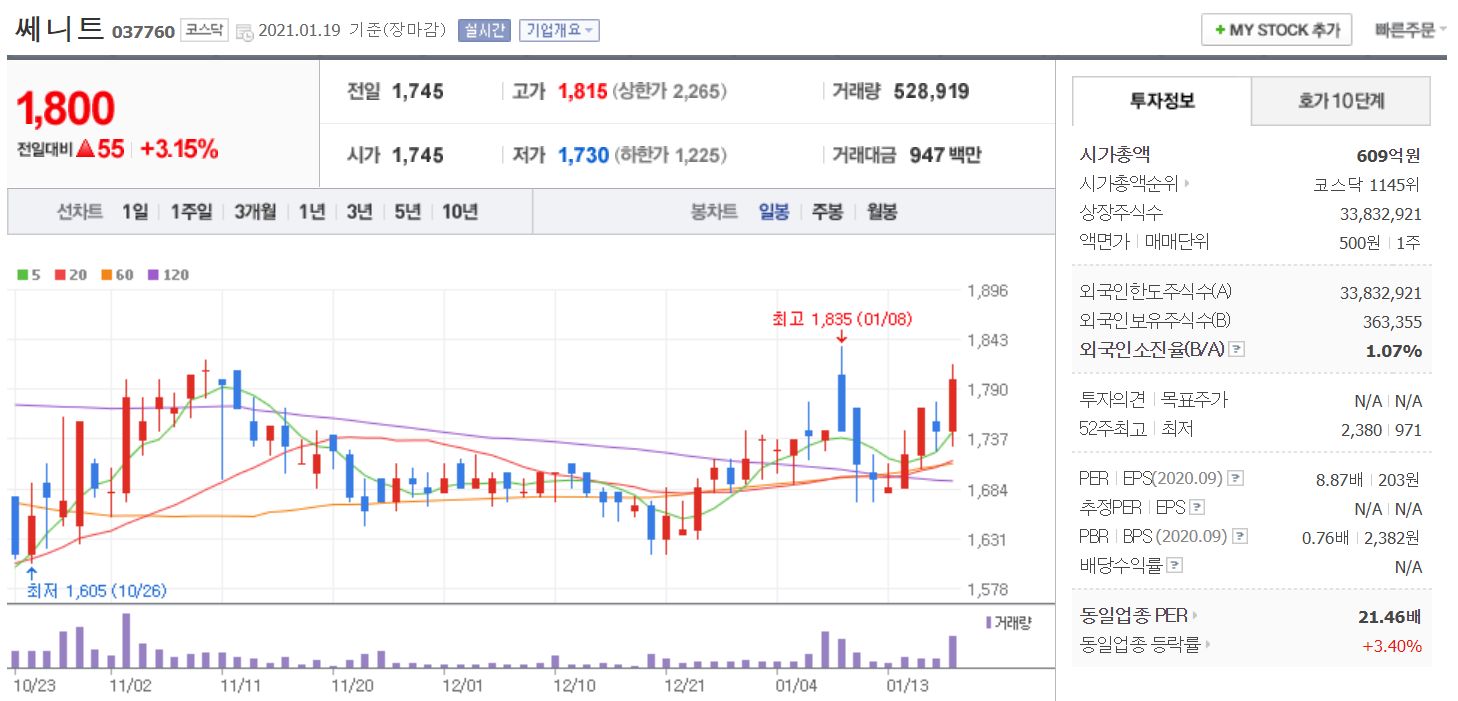1458x701 pixels.
Task: Click the help icon next to PER | EPS(2020.09)
Action: [1235, 479]
